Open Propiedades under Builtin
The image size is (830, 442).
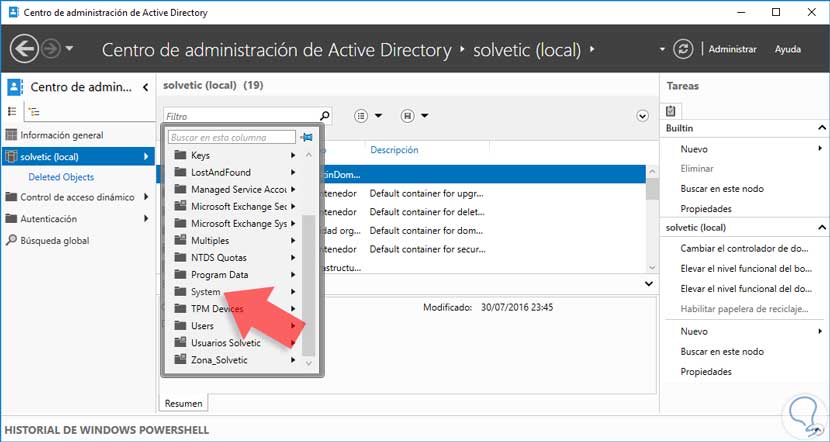[706, 209]
